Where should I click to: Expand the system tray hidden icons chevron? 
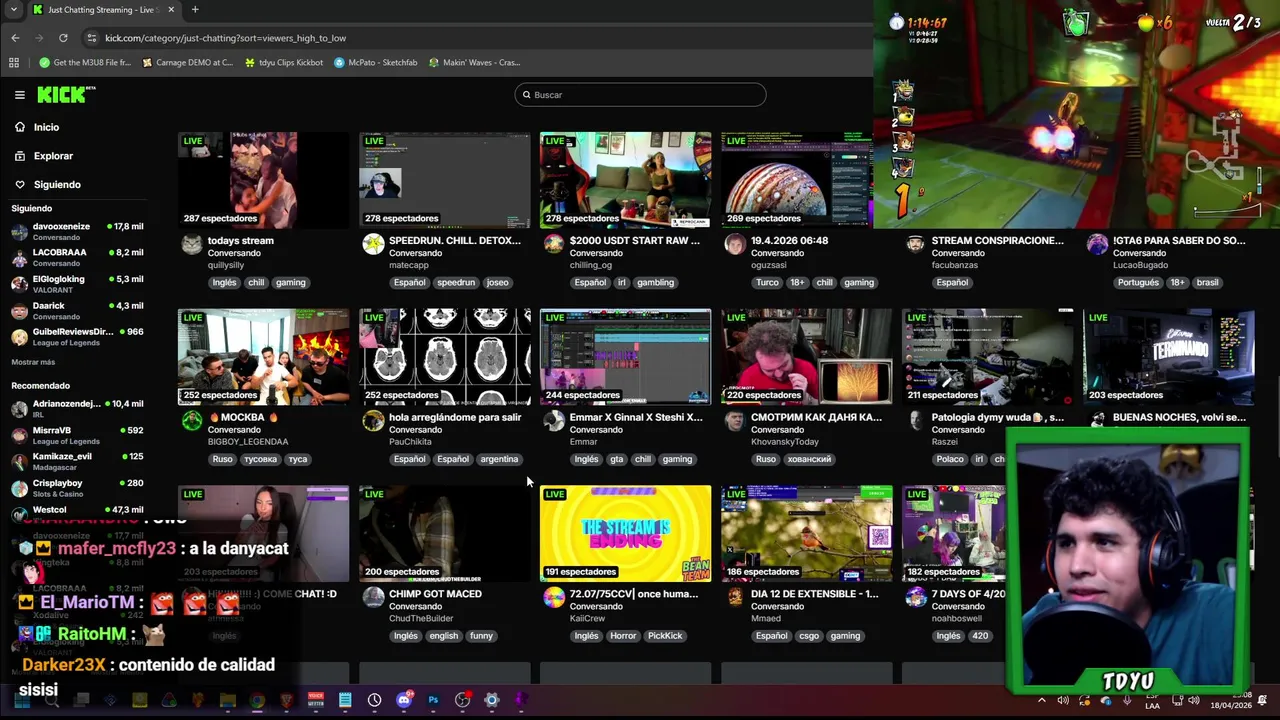pyautogui.click(x=1042, y=700)
